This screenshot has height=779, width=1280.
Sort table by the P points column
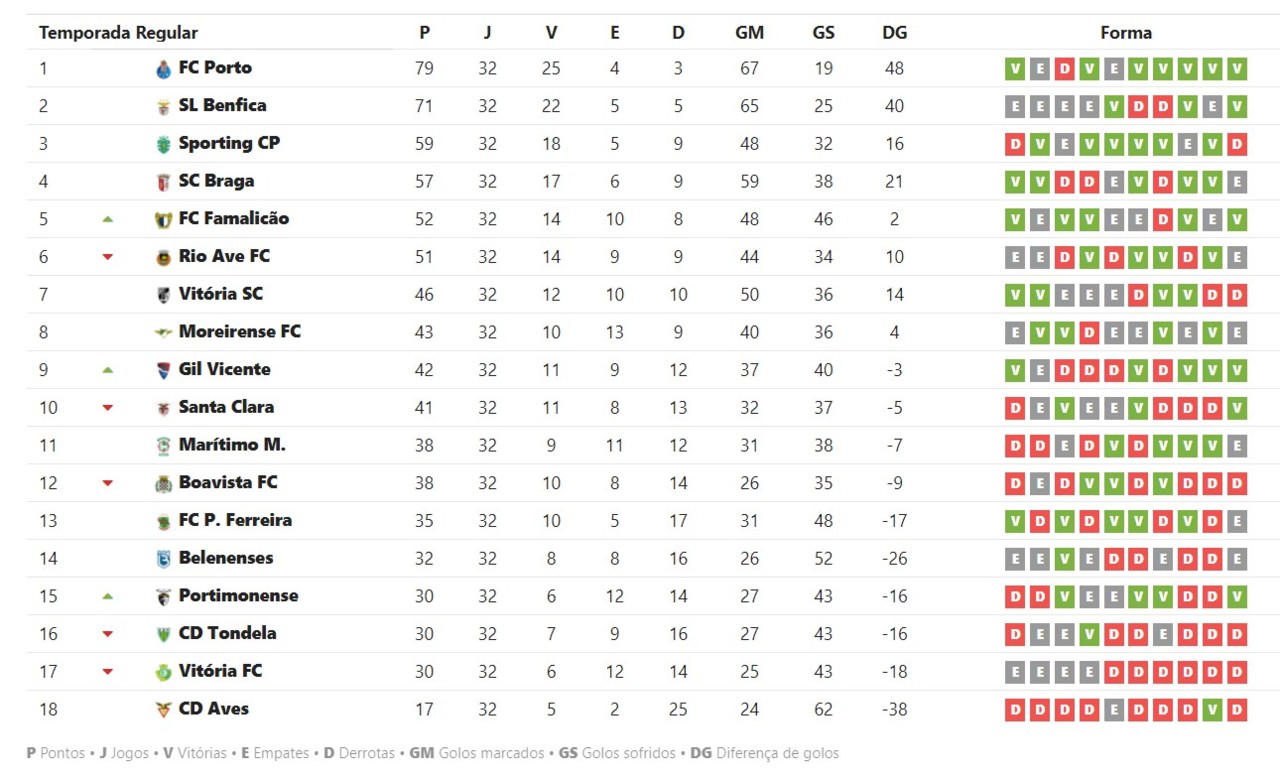(424, 33)
